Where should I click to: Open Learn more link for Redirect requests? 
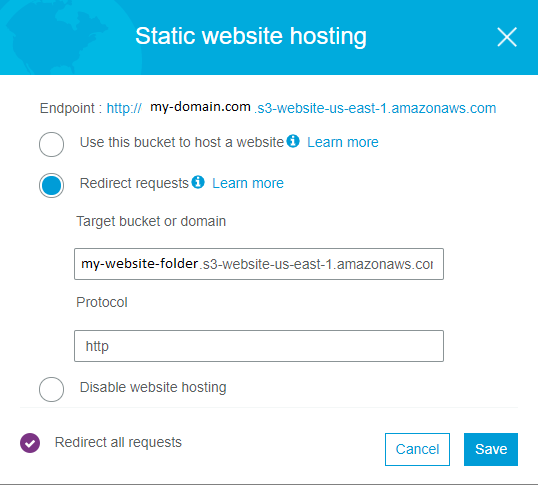tap(248, 183)
